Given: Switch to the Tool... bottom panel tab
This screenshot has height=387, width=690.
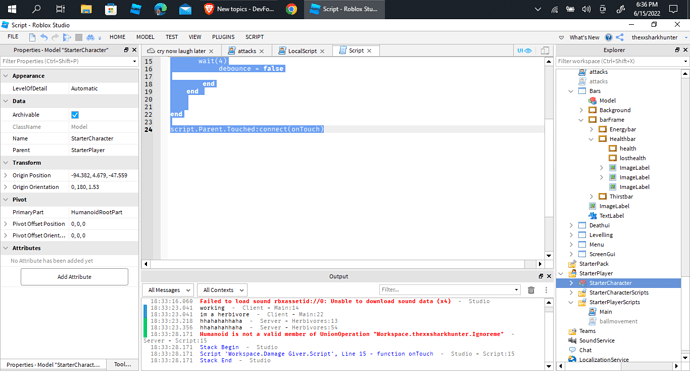Looking at the screenshot, I should click(122, 365).
